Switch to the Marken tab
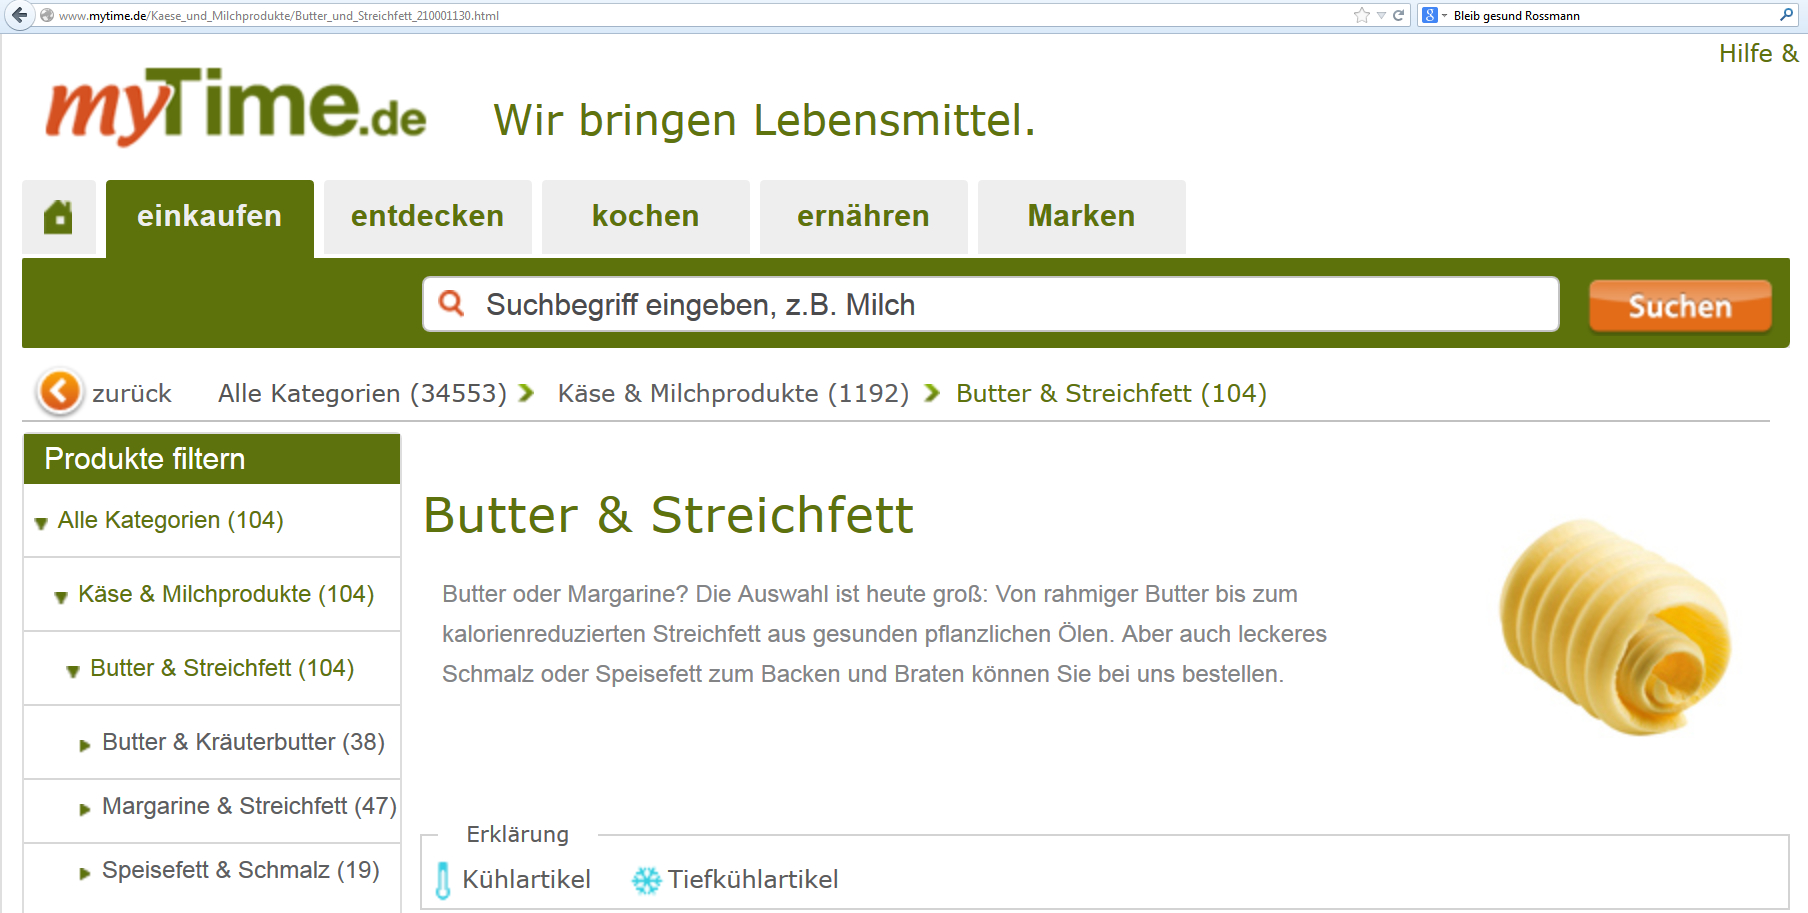The width and height of the screenshot is (1808, 913). point(1082,217)
